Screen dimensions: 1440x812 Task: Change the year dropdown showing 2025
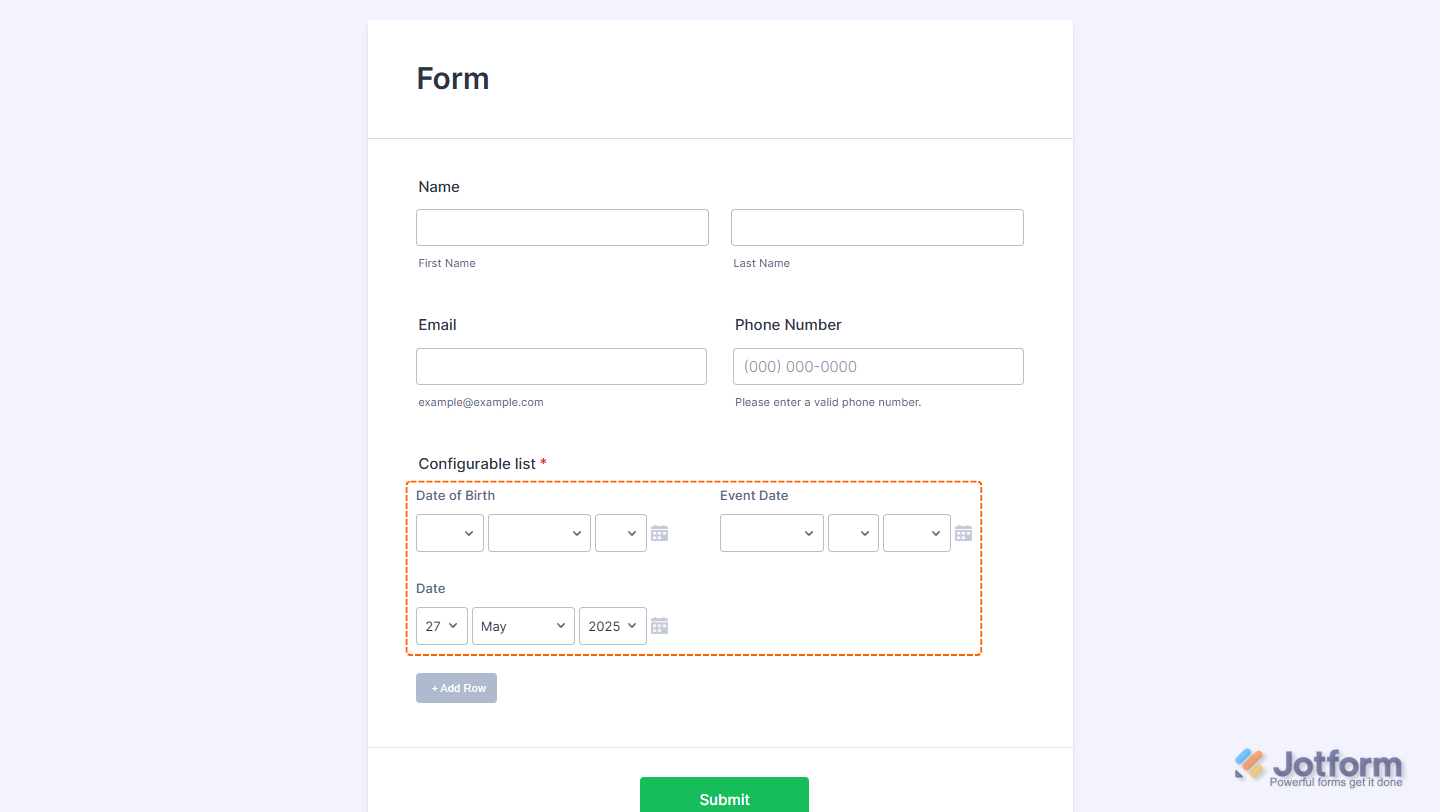tap(612, 626)
